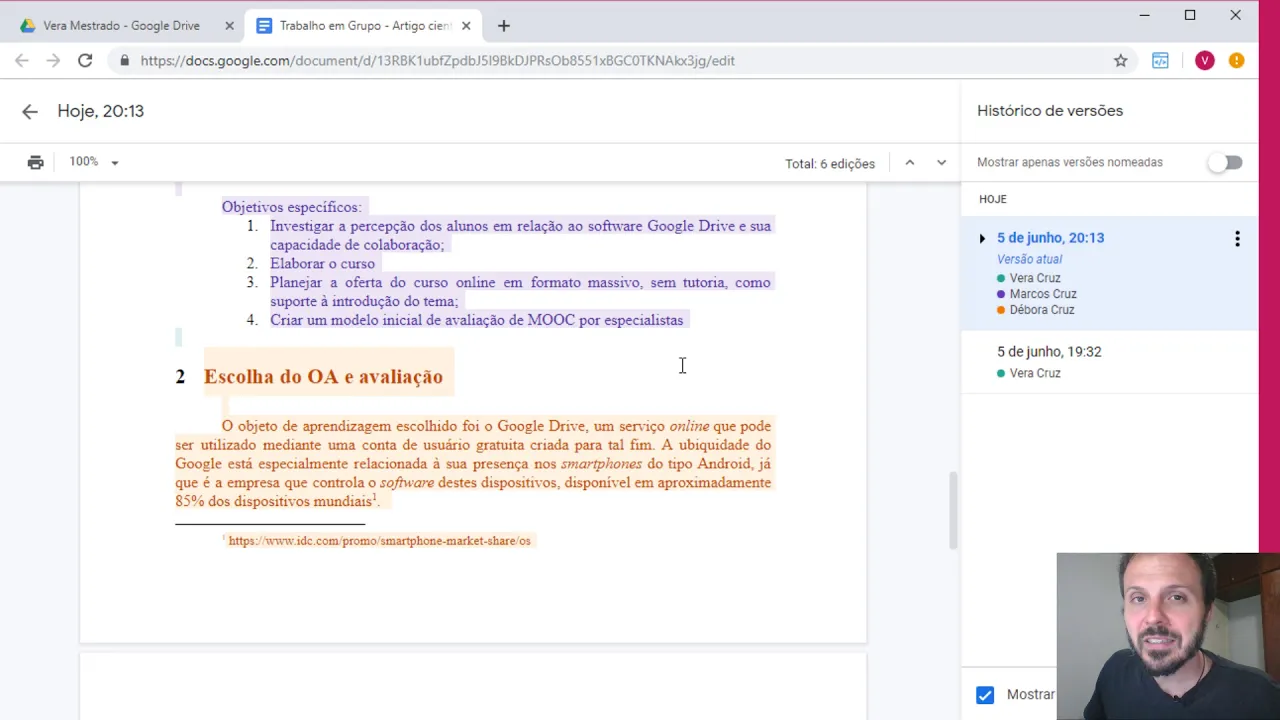Jump to next edit arrow
Viewport: 1280px width, 720px height.
point(941,162)
